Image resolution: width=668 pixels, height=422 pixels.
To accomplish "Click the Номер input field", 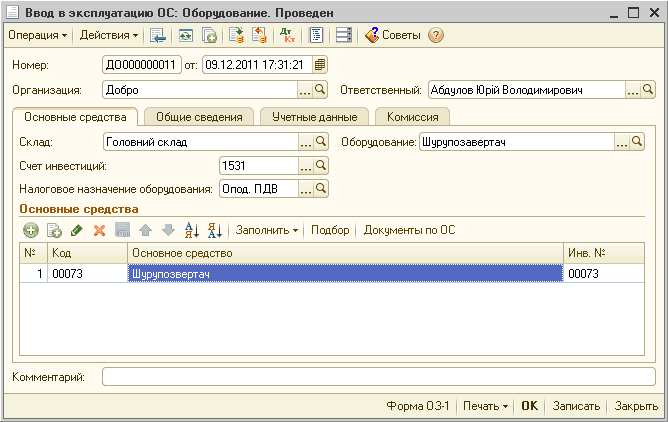I will tap(142, 65).
